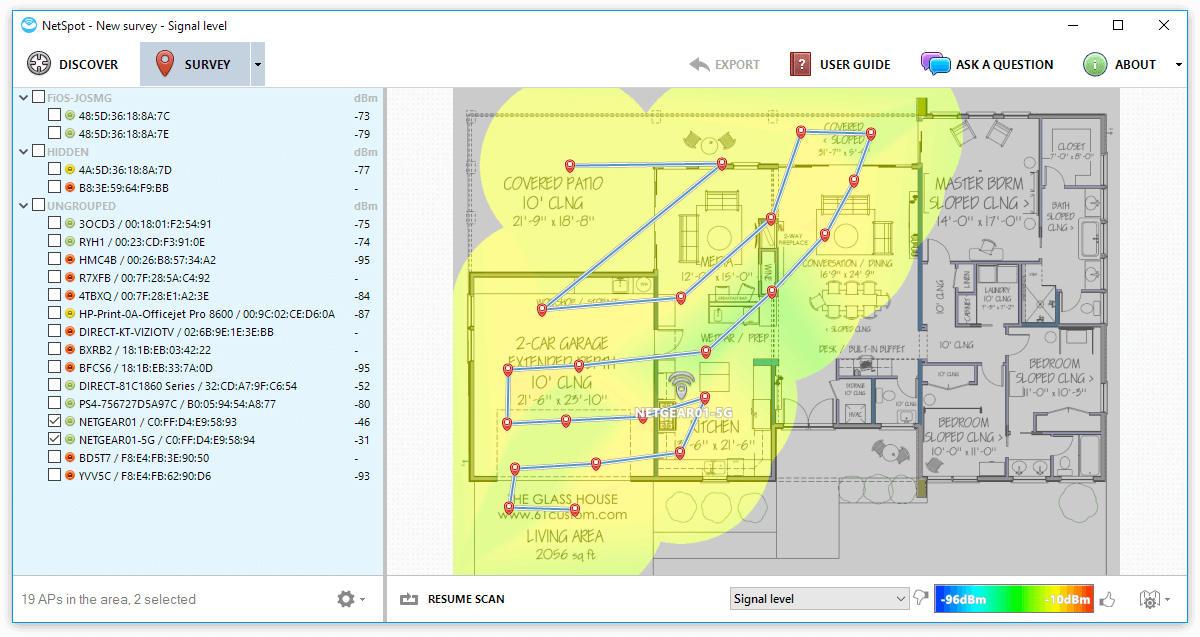Click the signal icon for 48:5D:36:18:8A:7E
The height and width of the screenshot is (637, 1200).
(70, 134)
